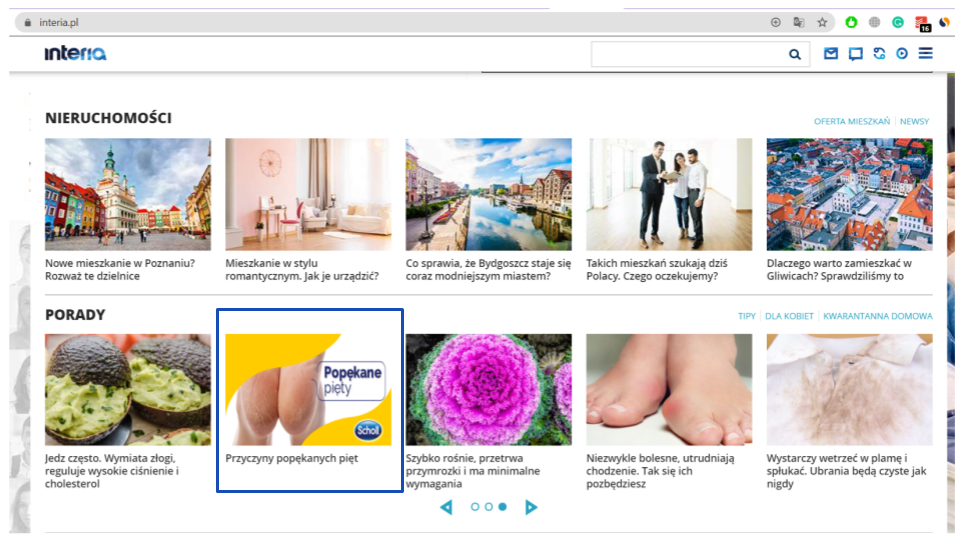Open the Bydgoszcz river thumbnail
The width and height of the screenshot is (960, 540).
(x=489, y=194)
